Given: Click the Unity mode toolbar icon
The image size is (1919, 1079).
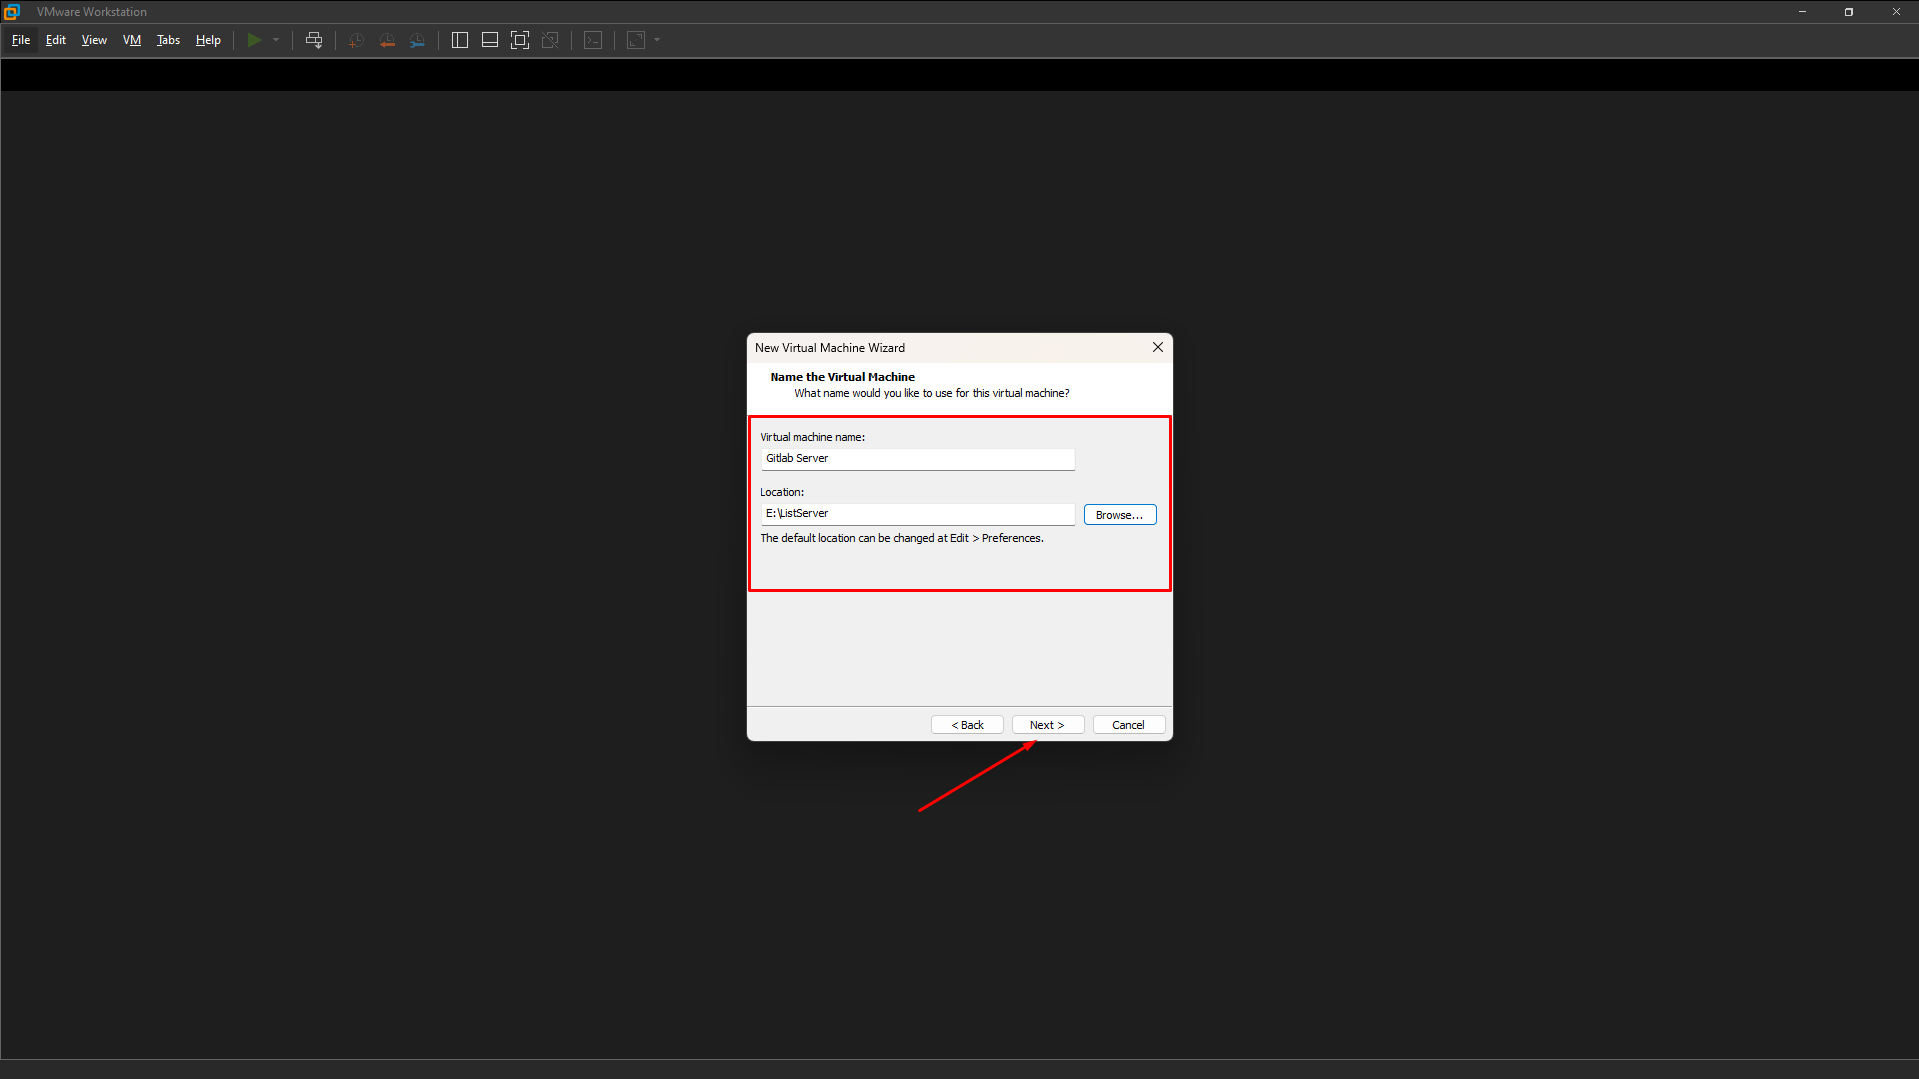Looking at the screenshot, I should pyautogui.click(x=550, y=40).
